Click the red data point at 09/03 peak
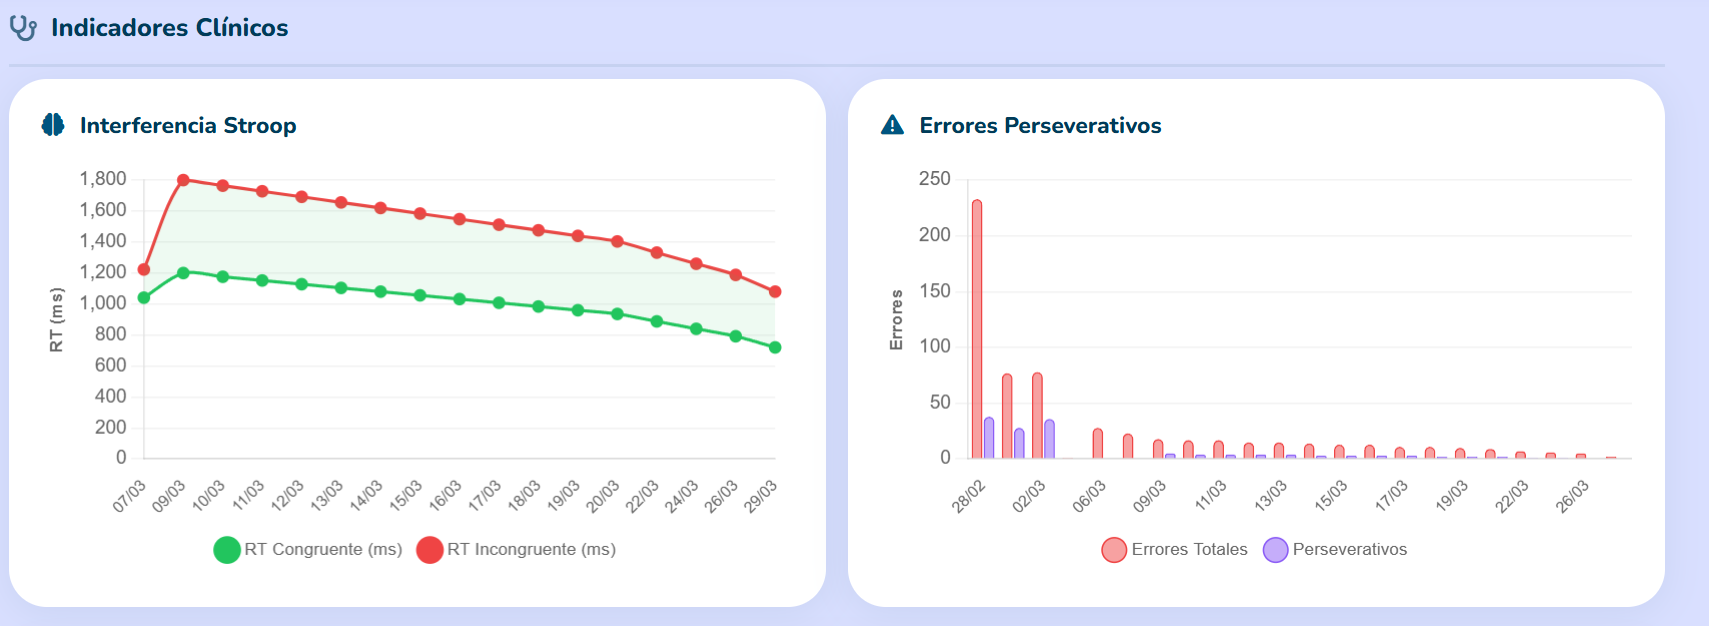Viewport: 1709px width, 626px height. (x=183, y=180)
